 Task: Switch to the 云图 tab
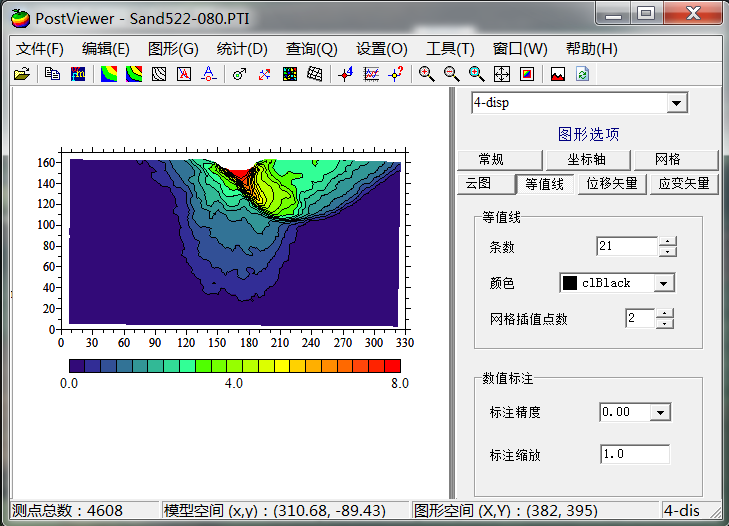click(487, 184)
